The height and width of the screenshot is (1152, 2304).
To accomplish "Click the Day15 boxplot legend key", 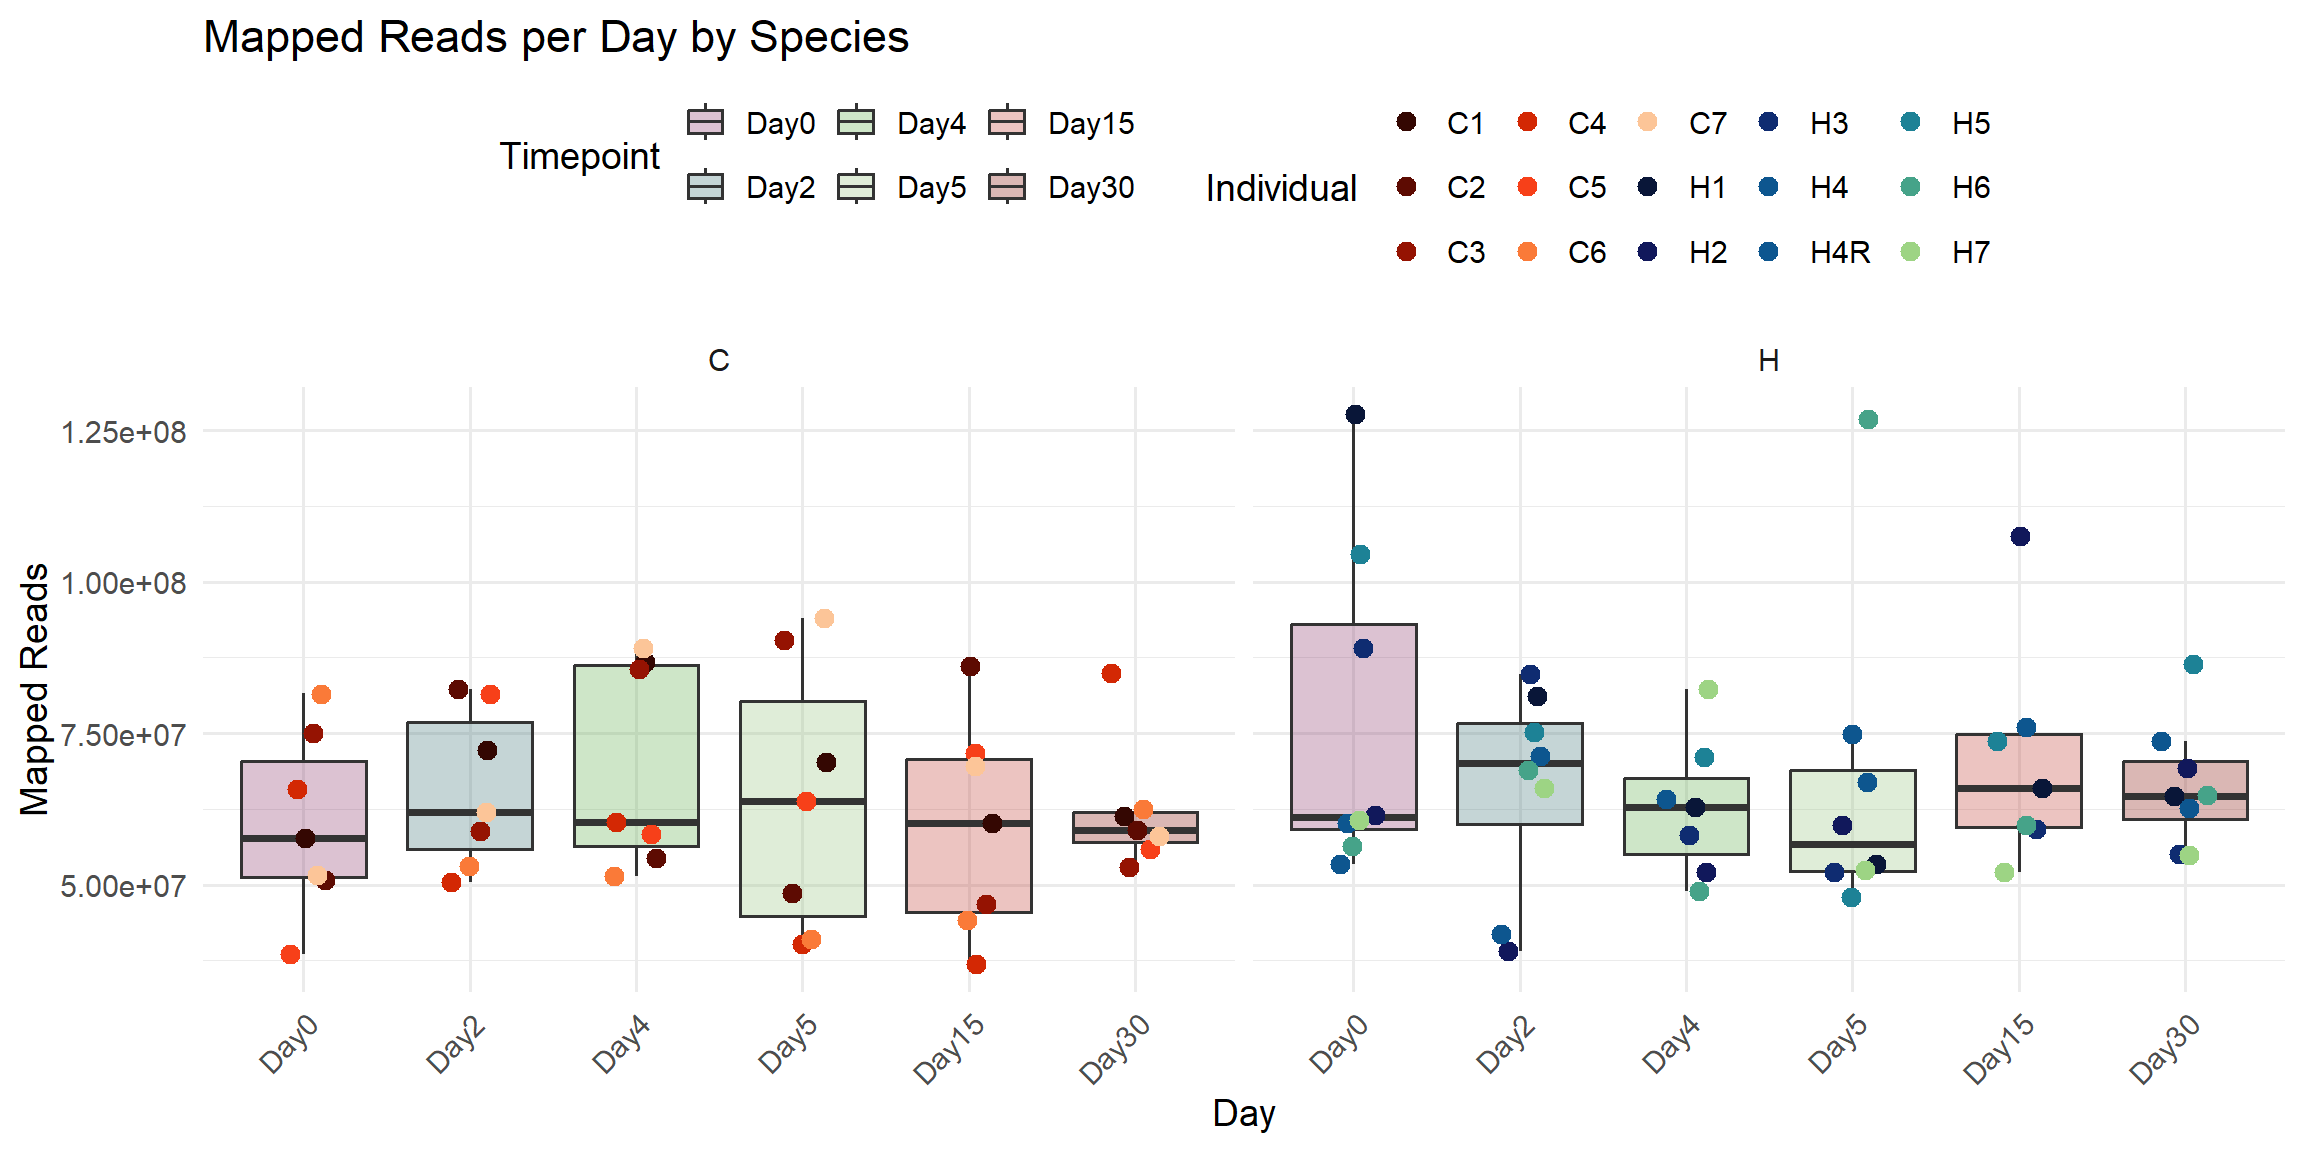I will (1008, 122).
